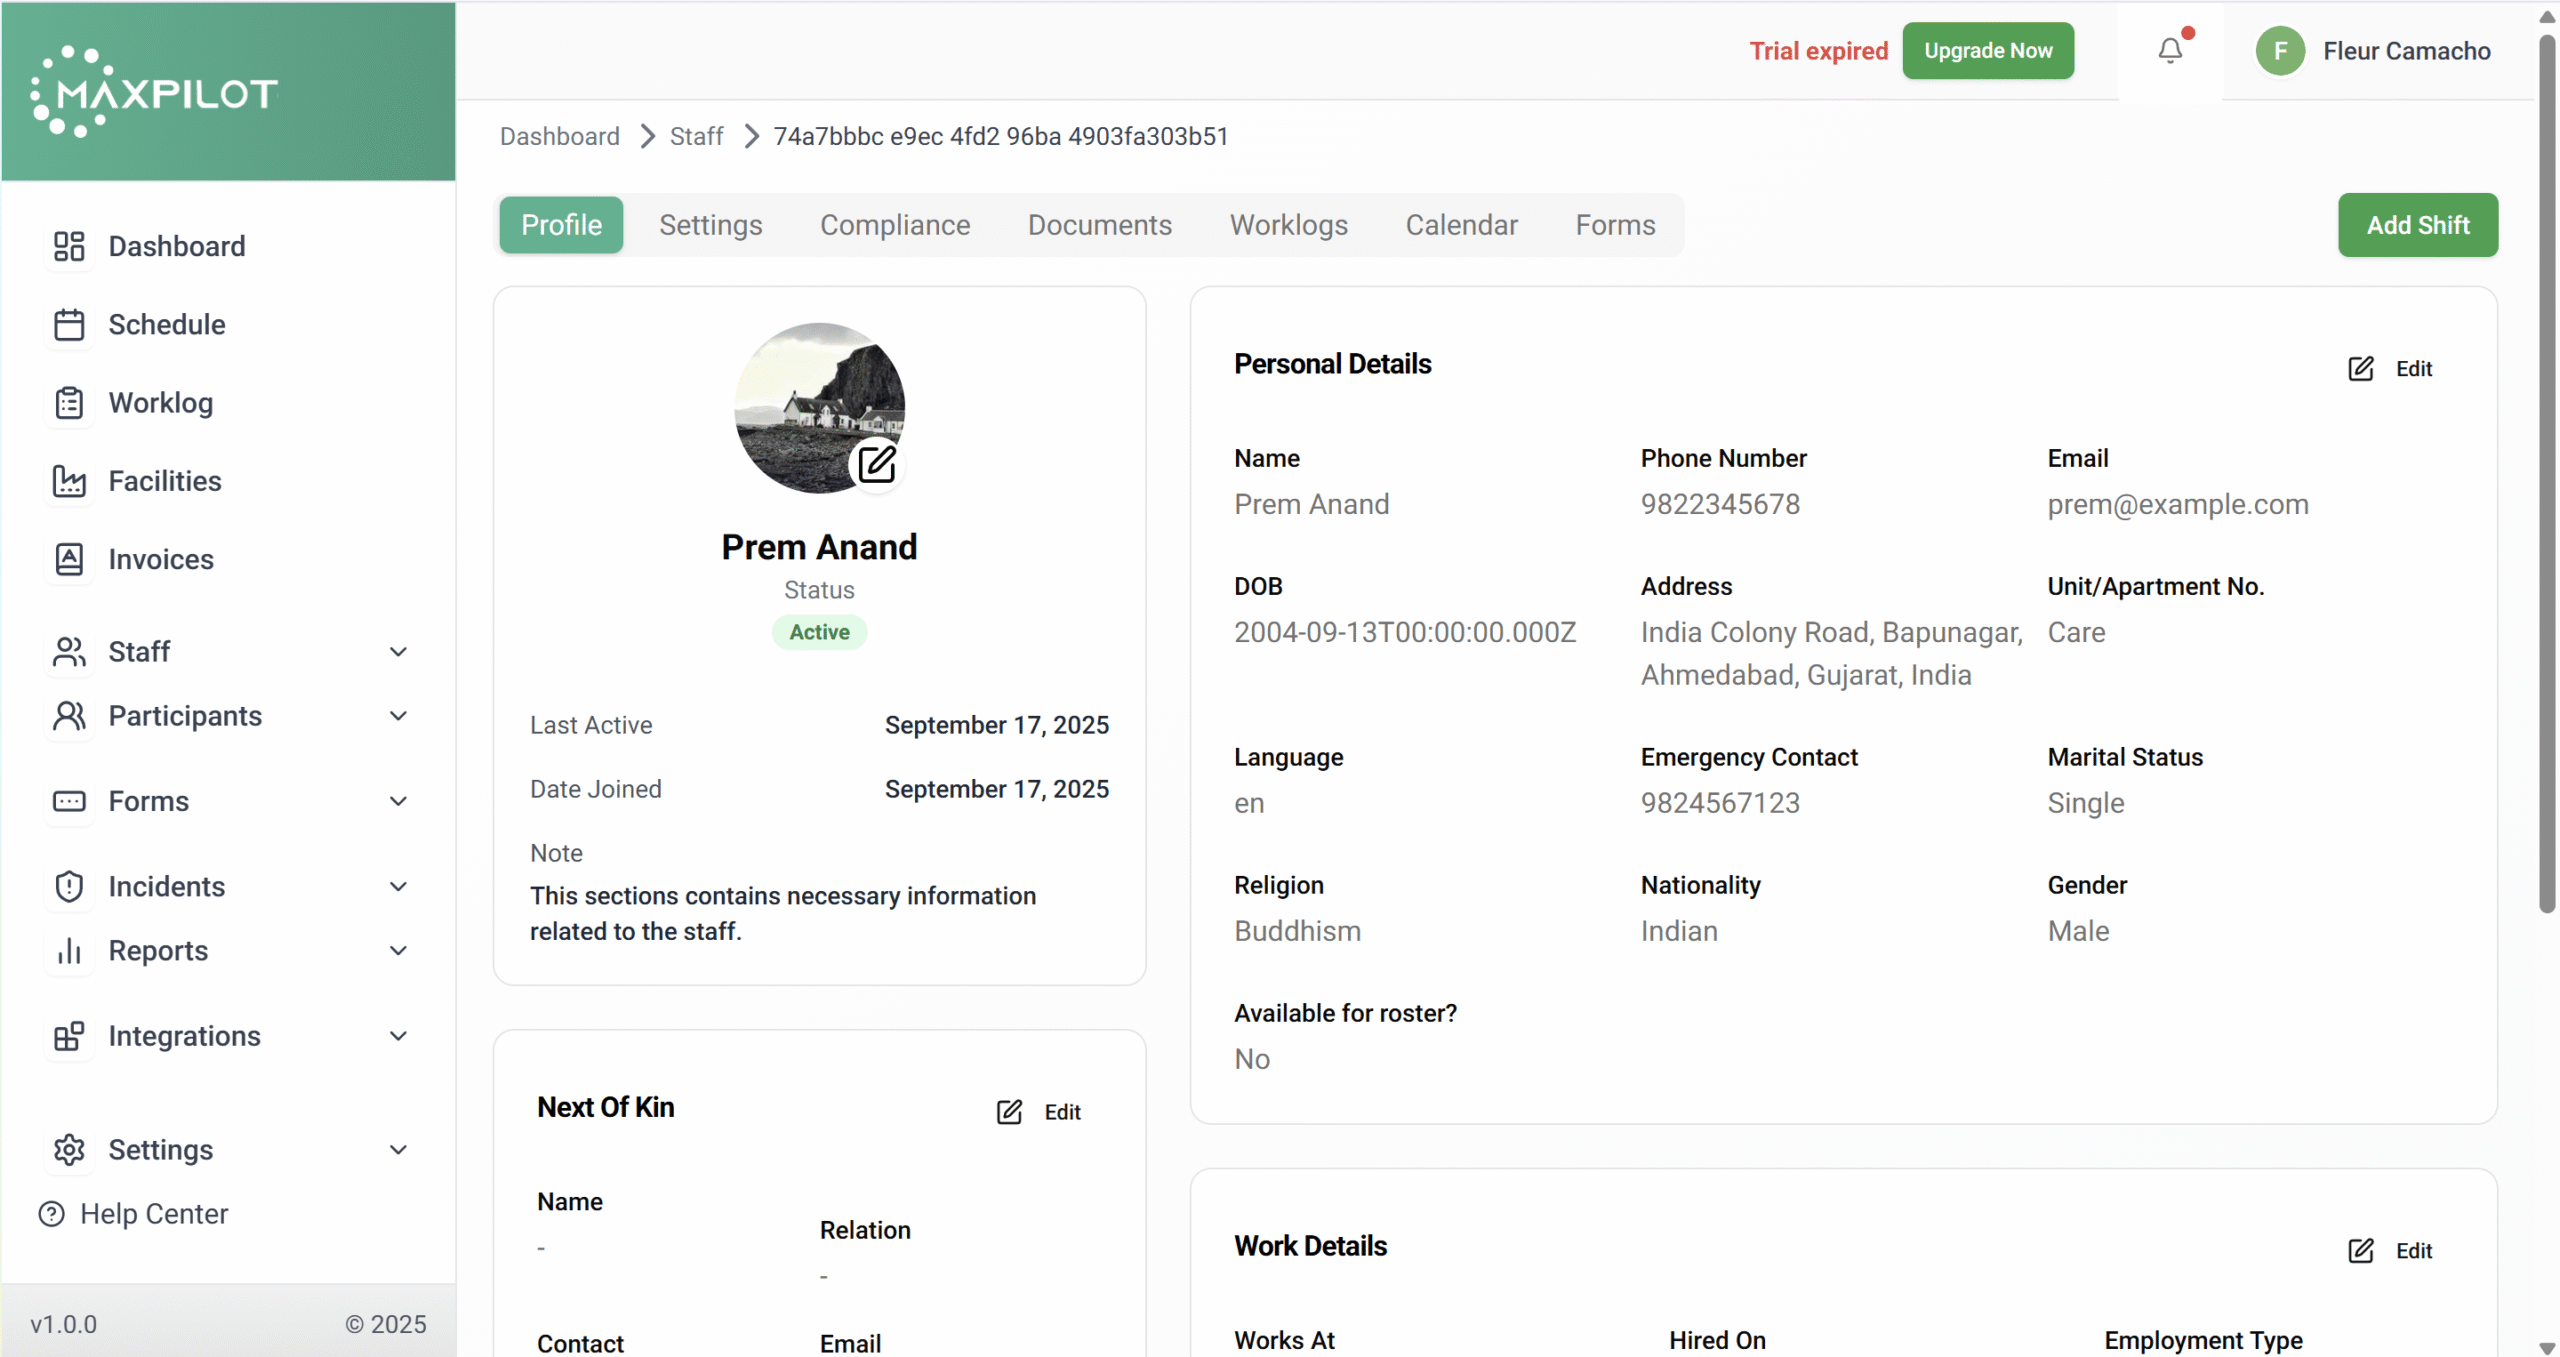The image size is (2560, 1357).
Task: Open the notification bell icon
Action: pyautogui.click(x=2169, y=50)
